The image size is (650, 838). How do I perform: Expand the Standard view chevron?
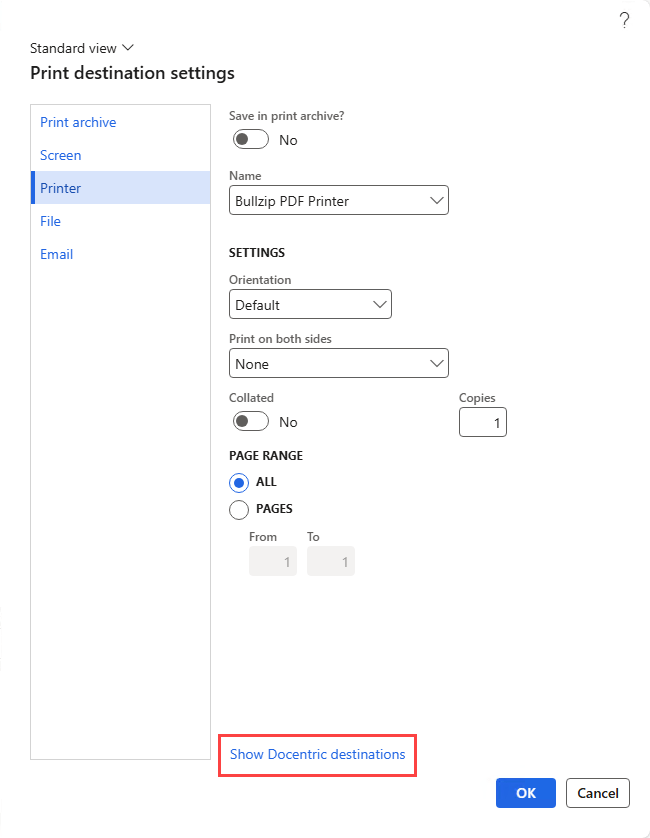click(127, 48)
